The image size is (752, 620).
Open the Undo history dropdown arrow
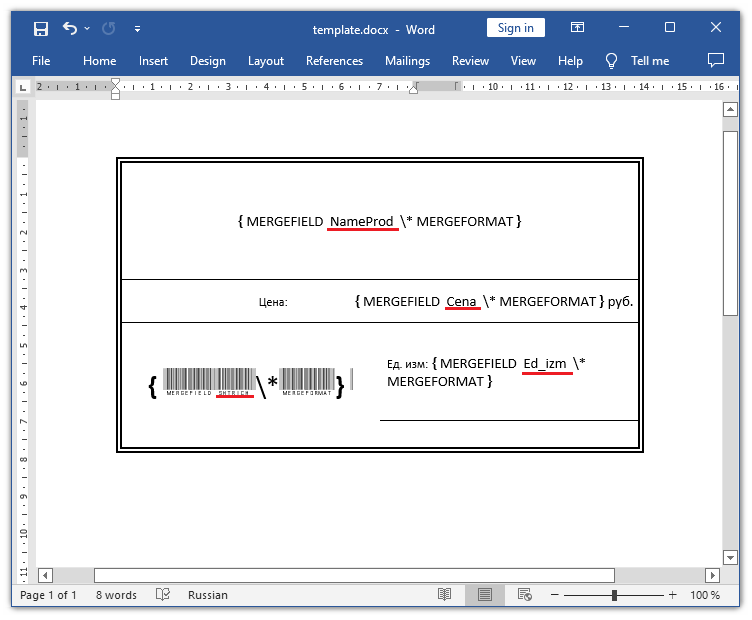(x=87, y=28)
